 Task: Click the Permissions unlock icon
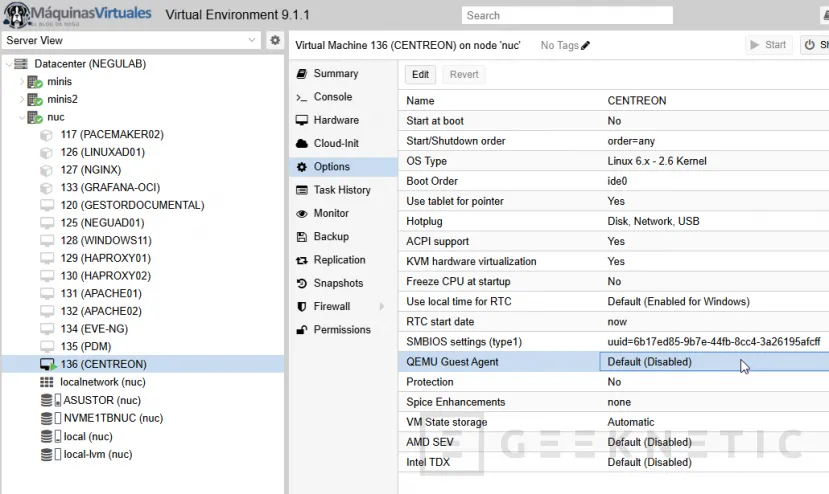coord(301,330)
